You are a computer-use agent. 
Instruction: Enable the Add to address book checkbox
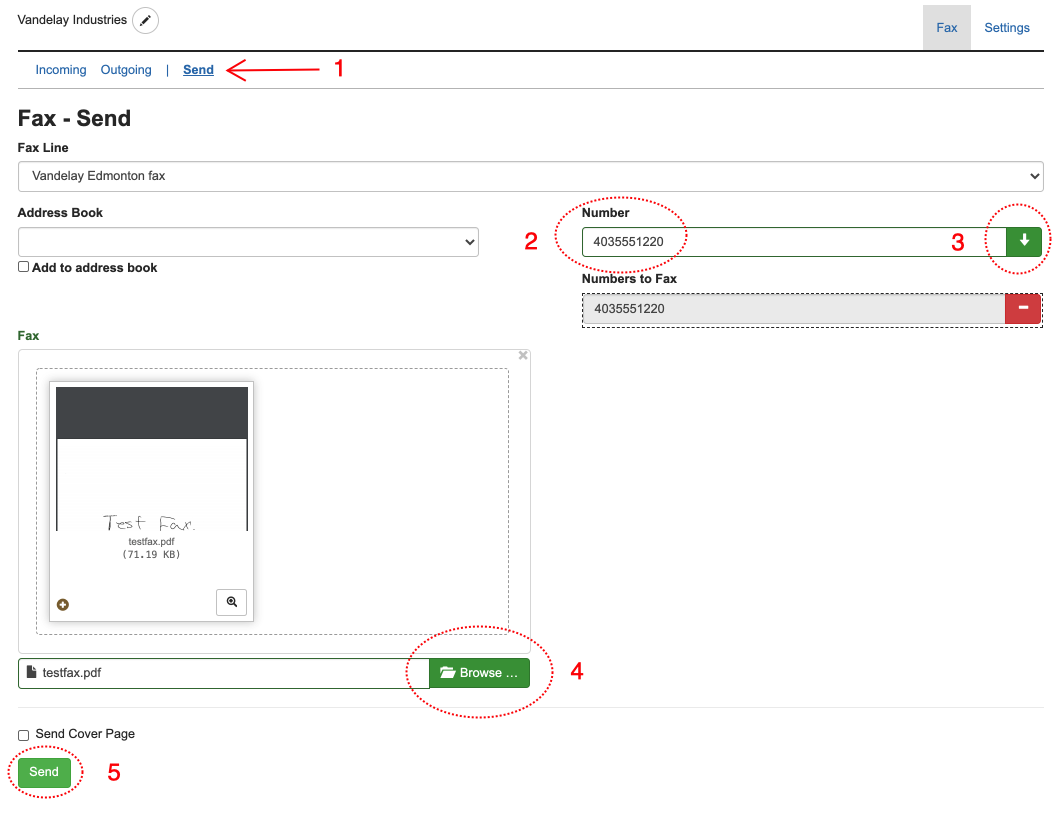tap(24, 267)
